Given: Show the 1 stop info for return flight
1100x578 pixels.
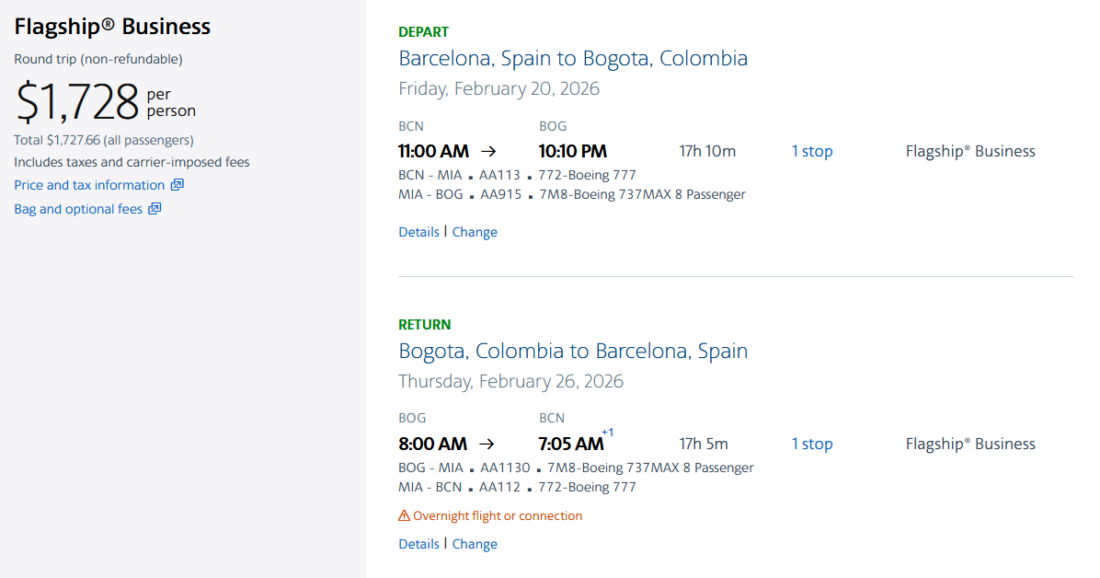Looking at the screenshot, I should click(812, 444).
